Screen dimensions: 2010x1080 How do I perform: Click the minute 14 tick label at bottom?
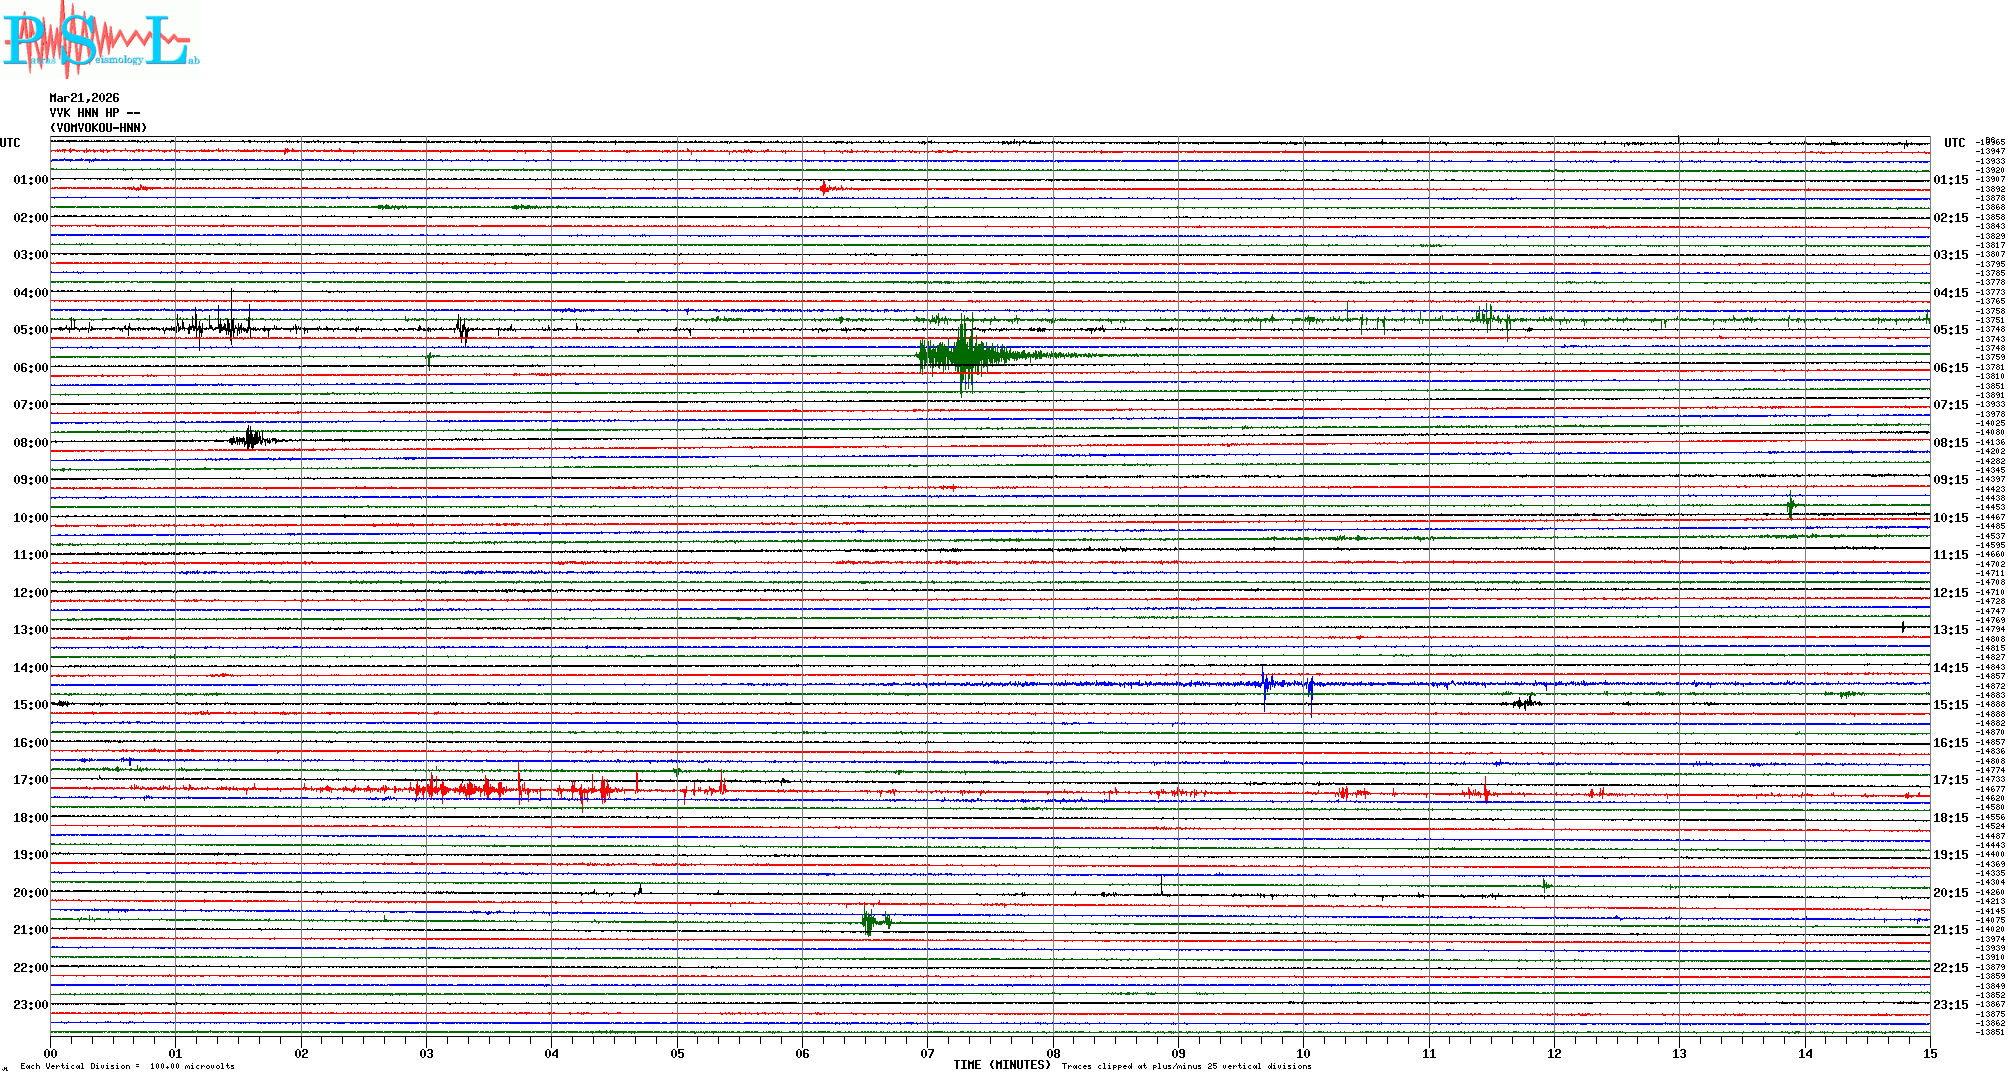click(1805, 1053)
